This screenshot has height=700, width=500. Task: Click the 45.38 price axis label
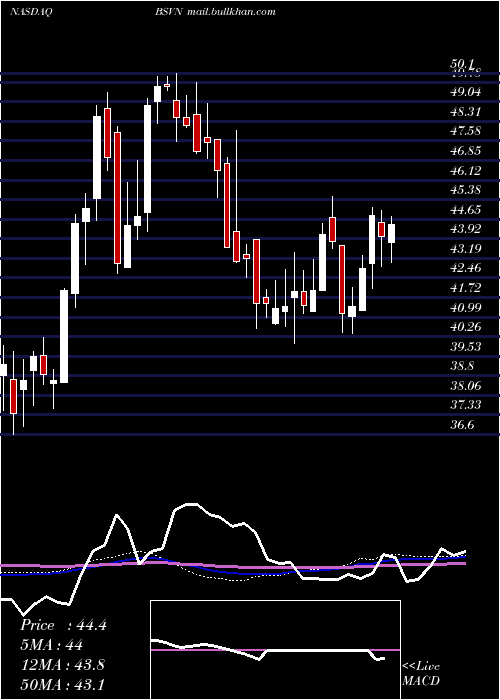466,190
